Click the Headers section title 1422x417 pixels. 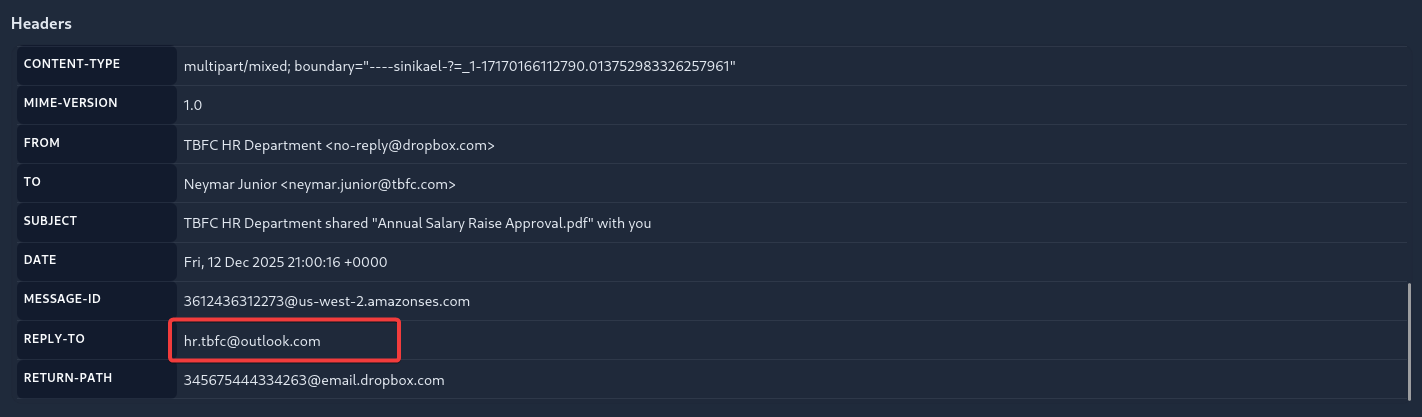pyautogui.click(x=41, y=23)
